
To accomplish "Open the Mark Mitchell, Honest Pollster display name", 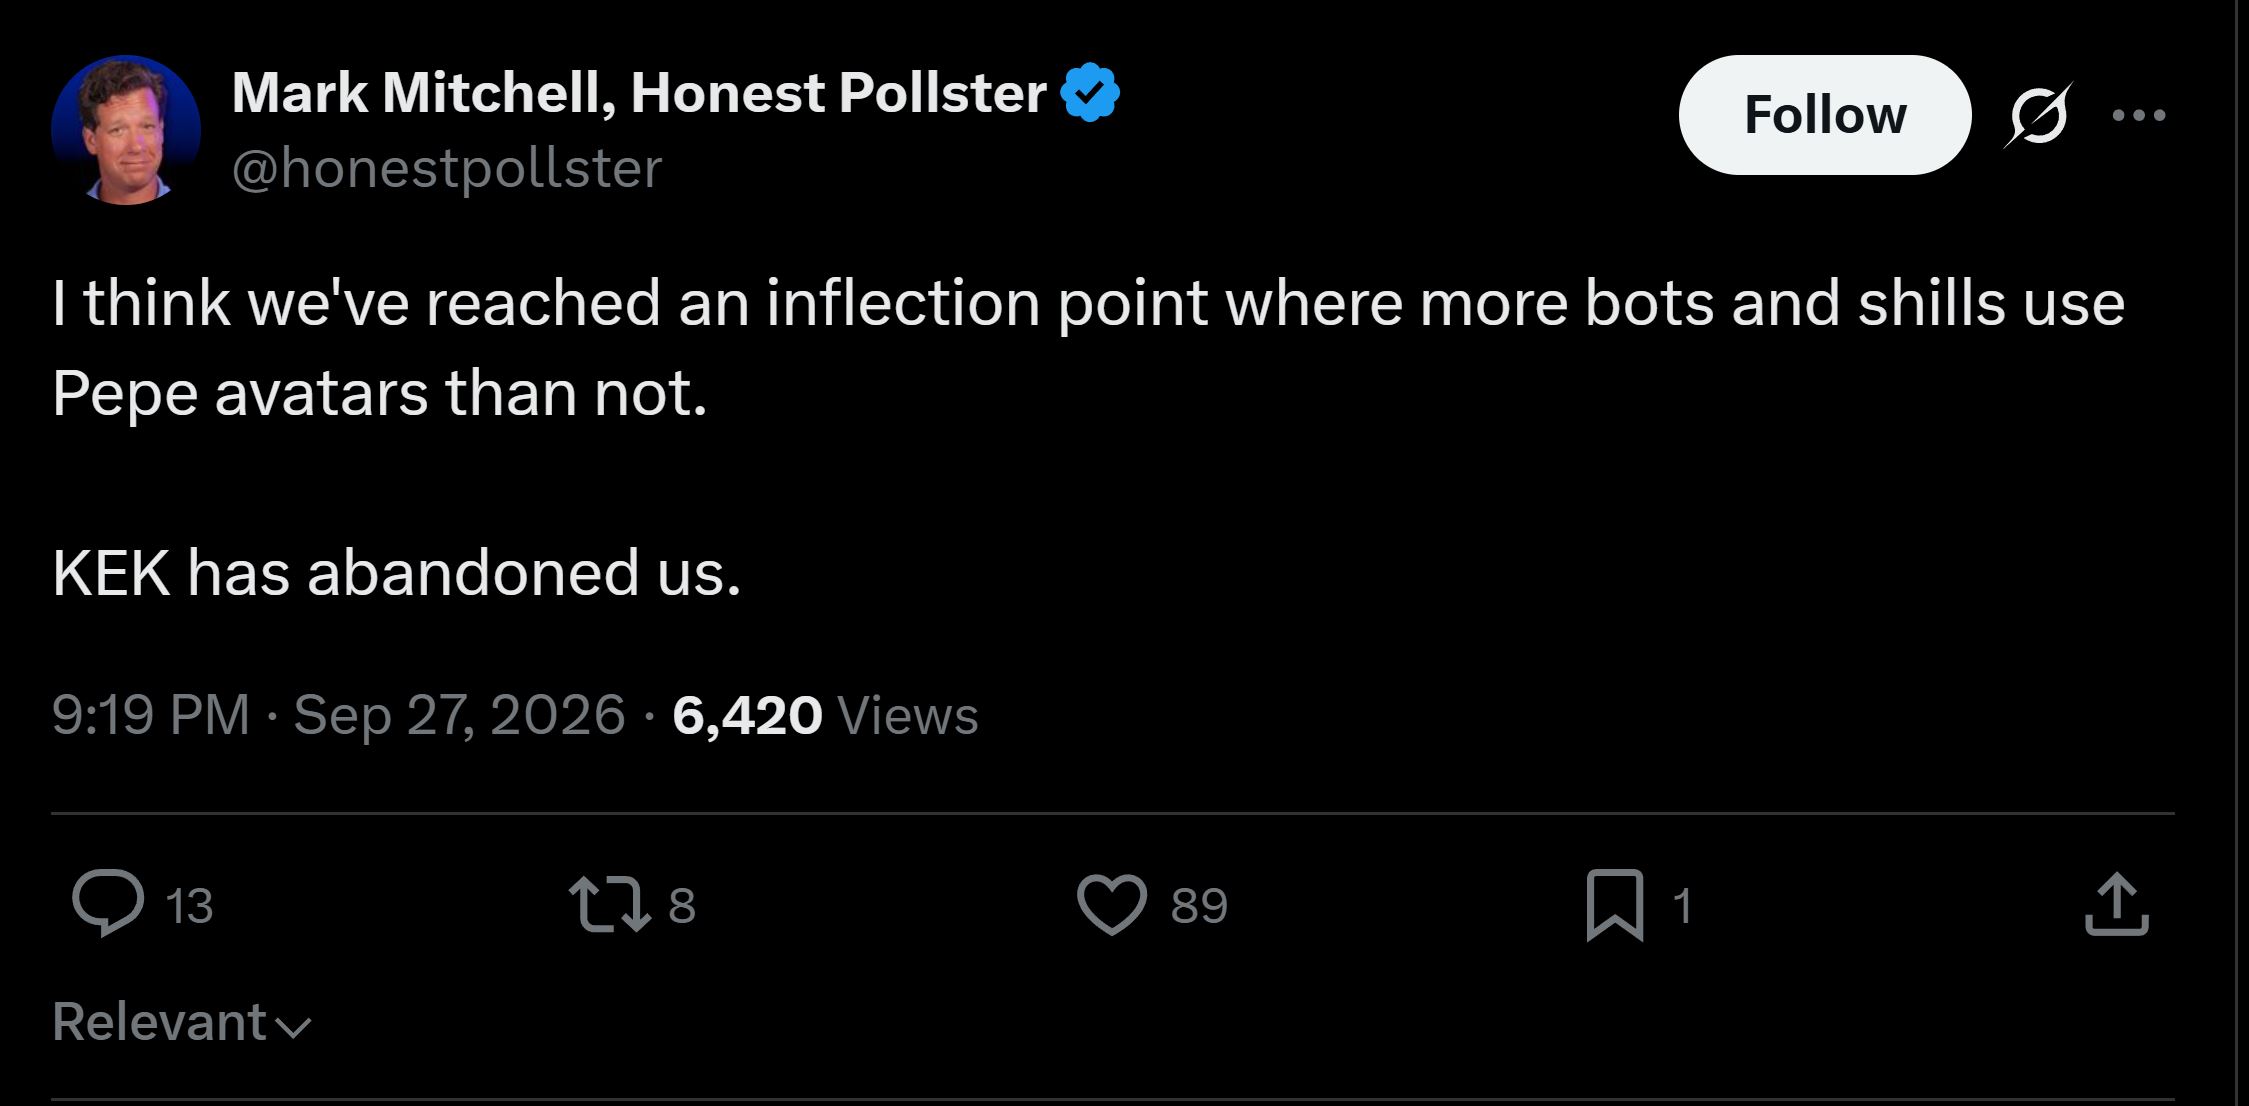I will 639,93.
